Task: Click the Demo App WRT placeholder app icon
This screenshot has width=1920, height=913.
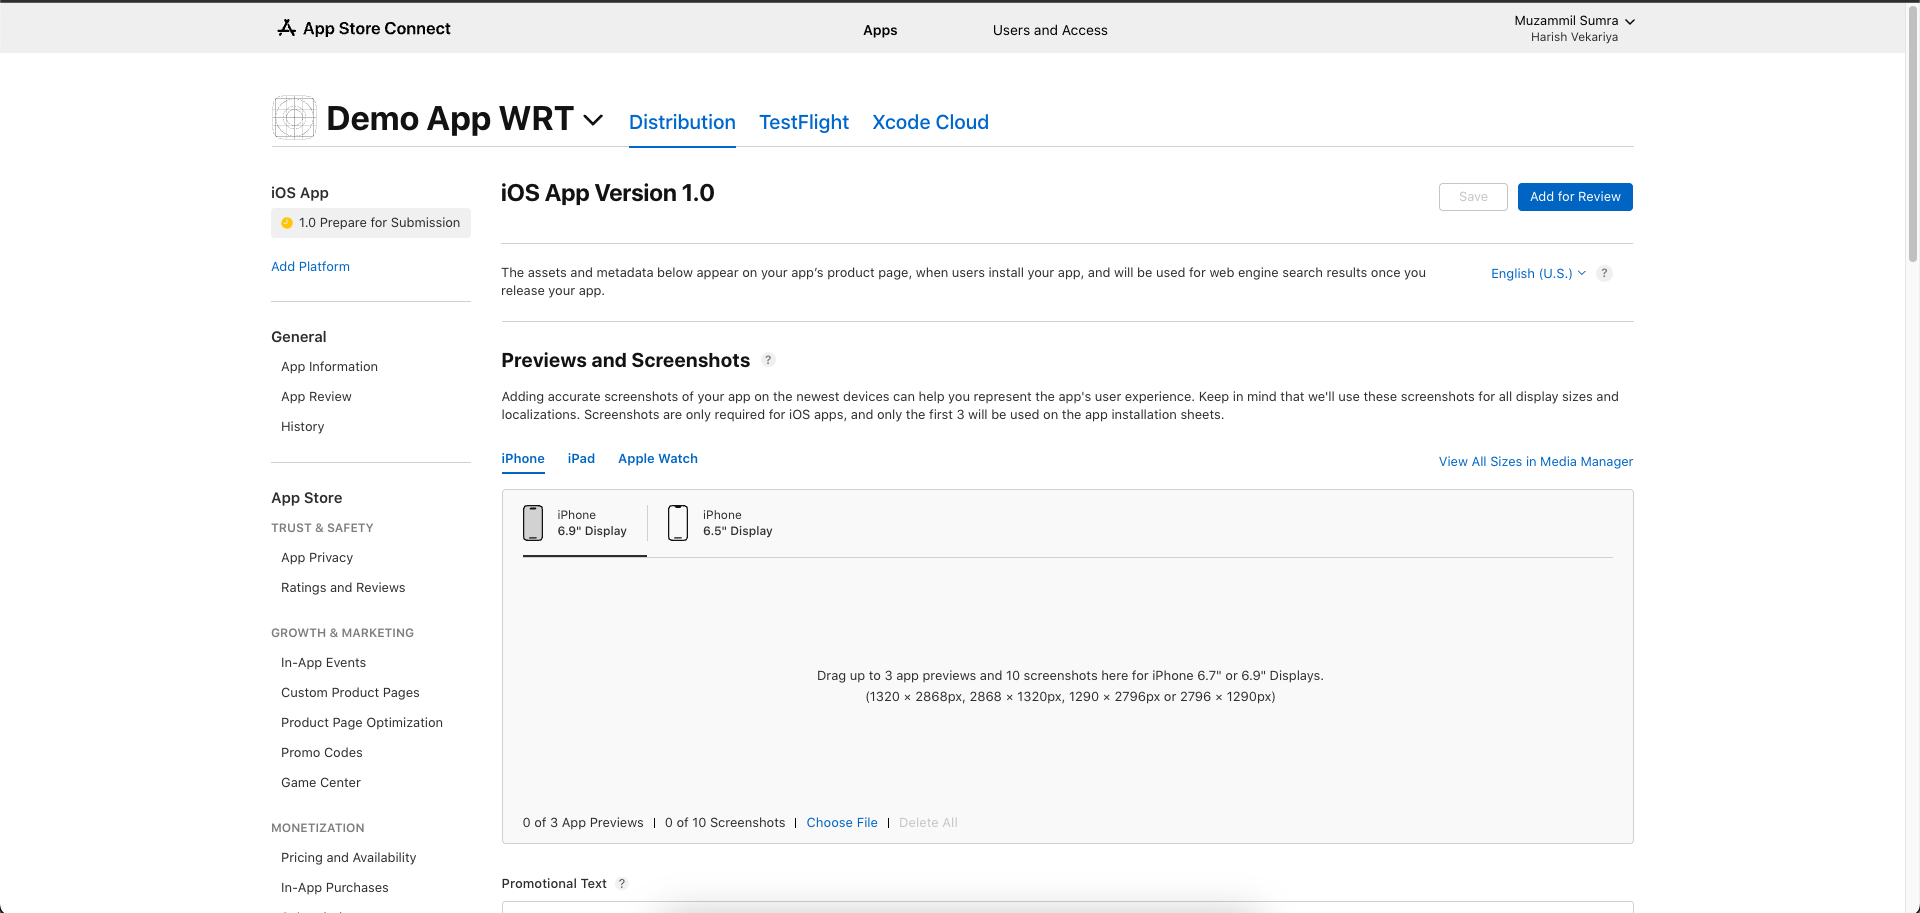Action: (x=294, y=118)
